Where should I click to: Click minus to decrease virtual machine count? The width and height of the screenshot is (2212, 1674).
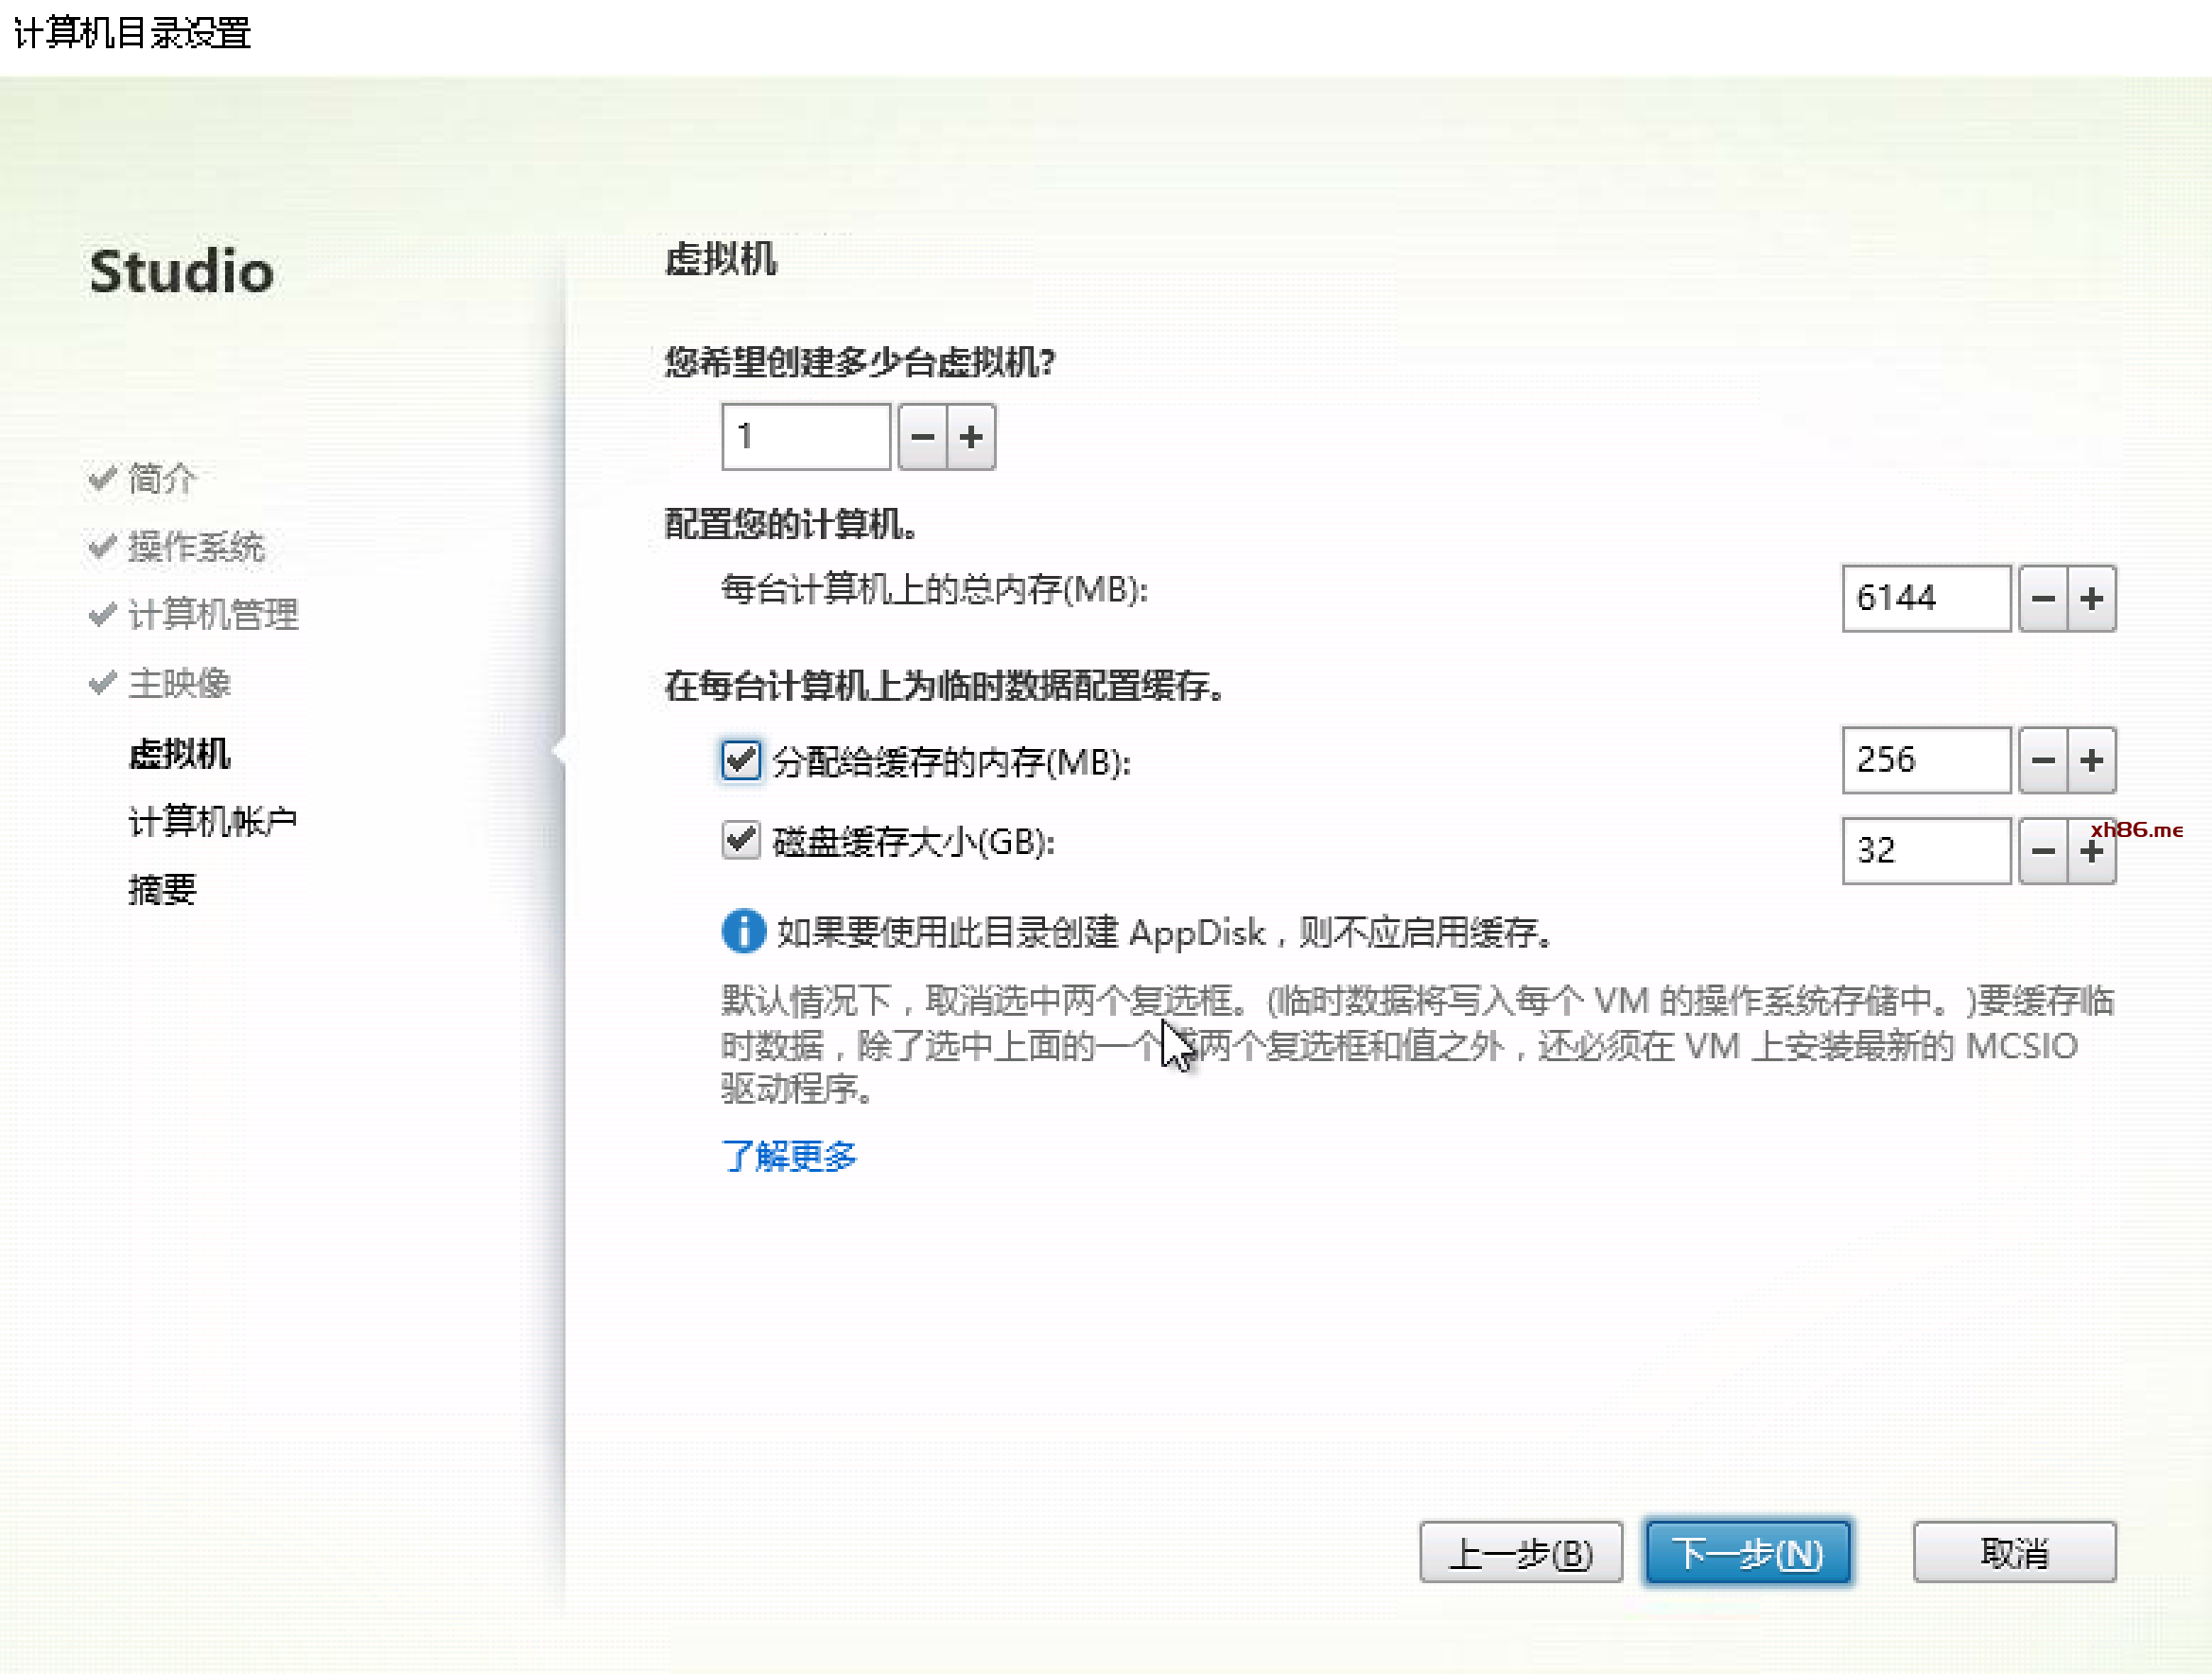pyautogui.click(x=922, y=437)
